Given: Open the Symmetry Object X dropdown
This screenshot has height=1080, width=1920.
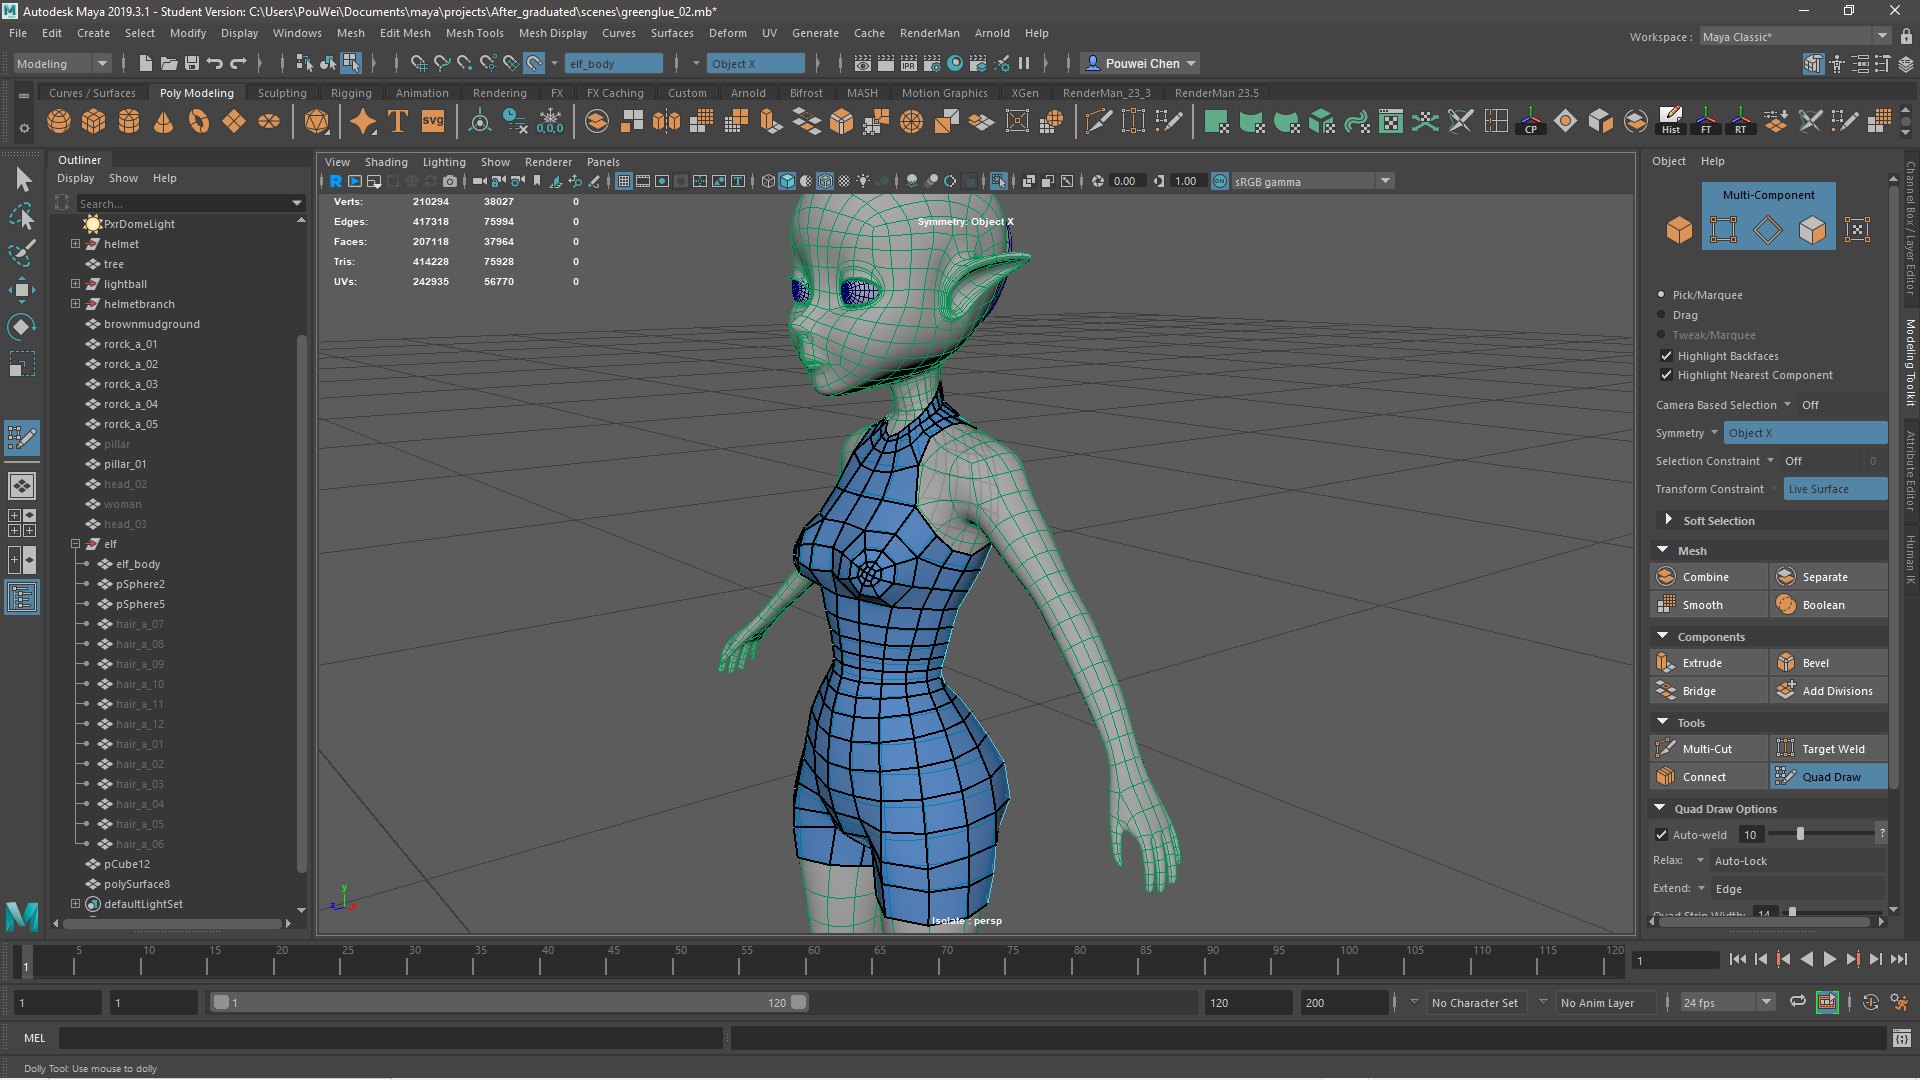Looking at the screenshot, I should pos(1805,433).
